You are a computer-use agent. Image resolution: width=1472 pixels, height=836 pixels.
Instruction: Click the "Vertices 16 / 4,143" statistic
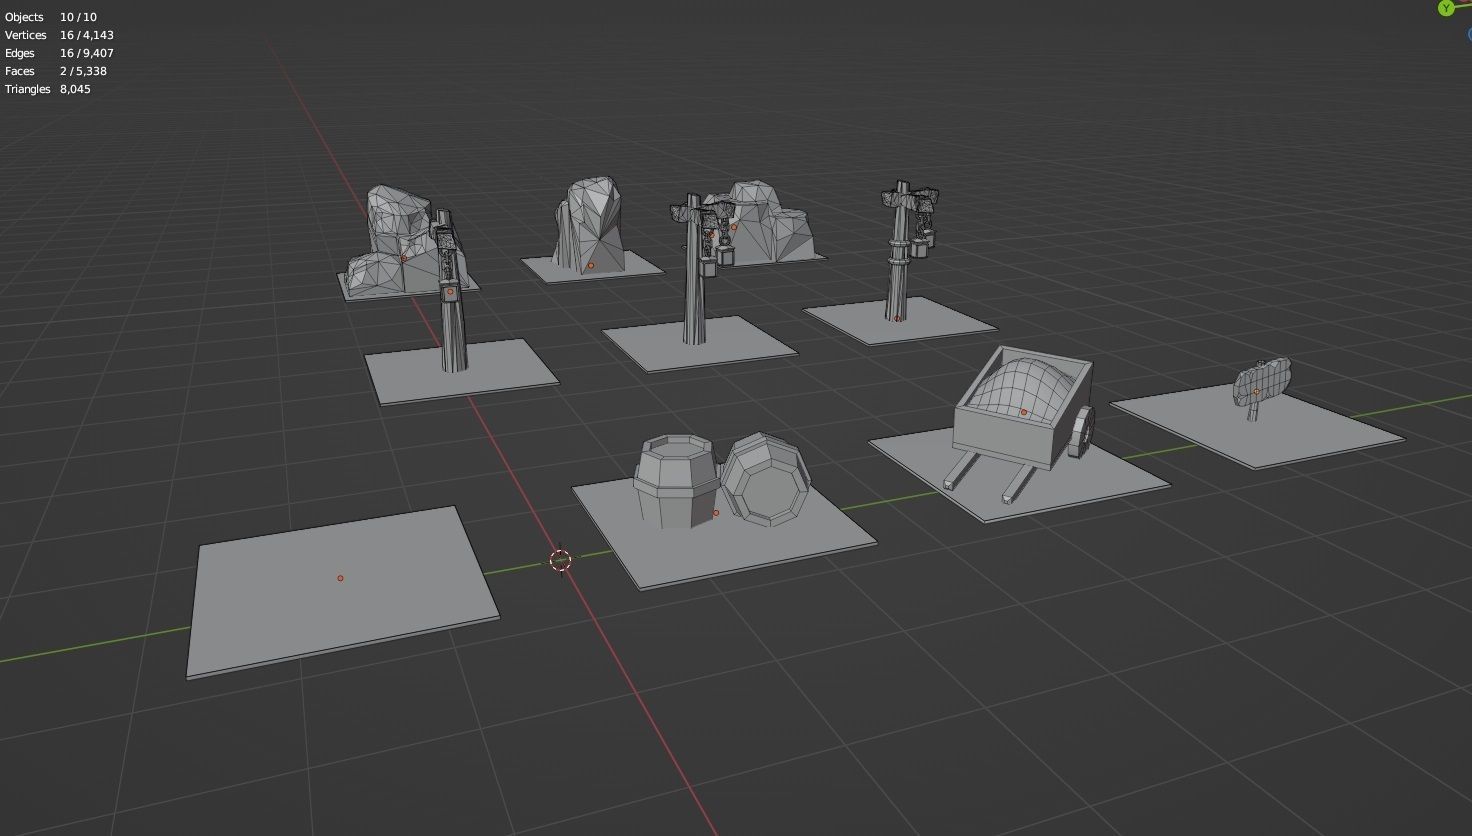click(59, 35)
